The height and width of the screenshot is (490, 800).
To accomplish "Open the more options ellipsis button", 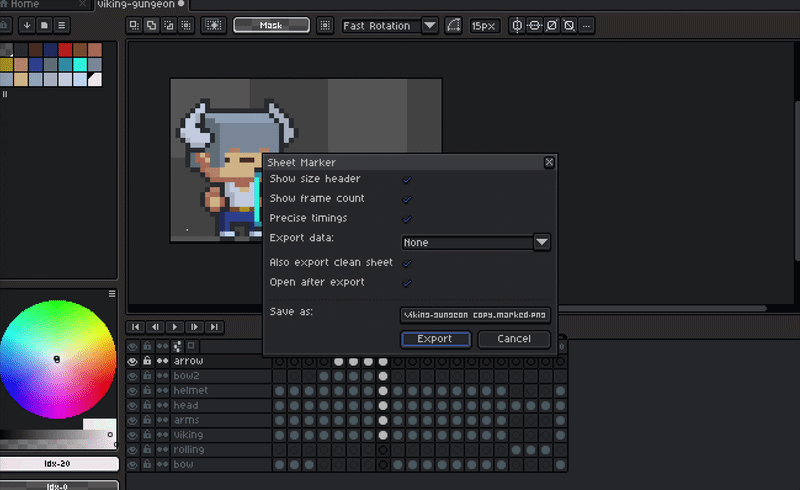I will point(586,25).
